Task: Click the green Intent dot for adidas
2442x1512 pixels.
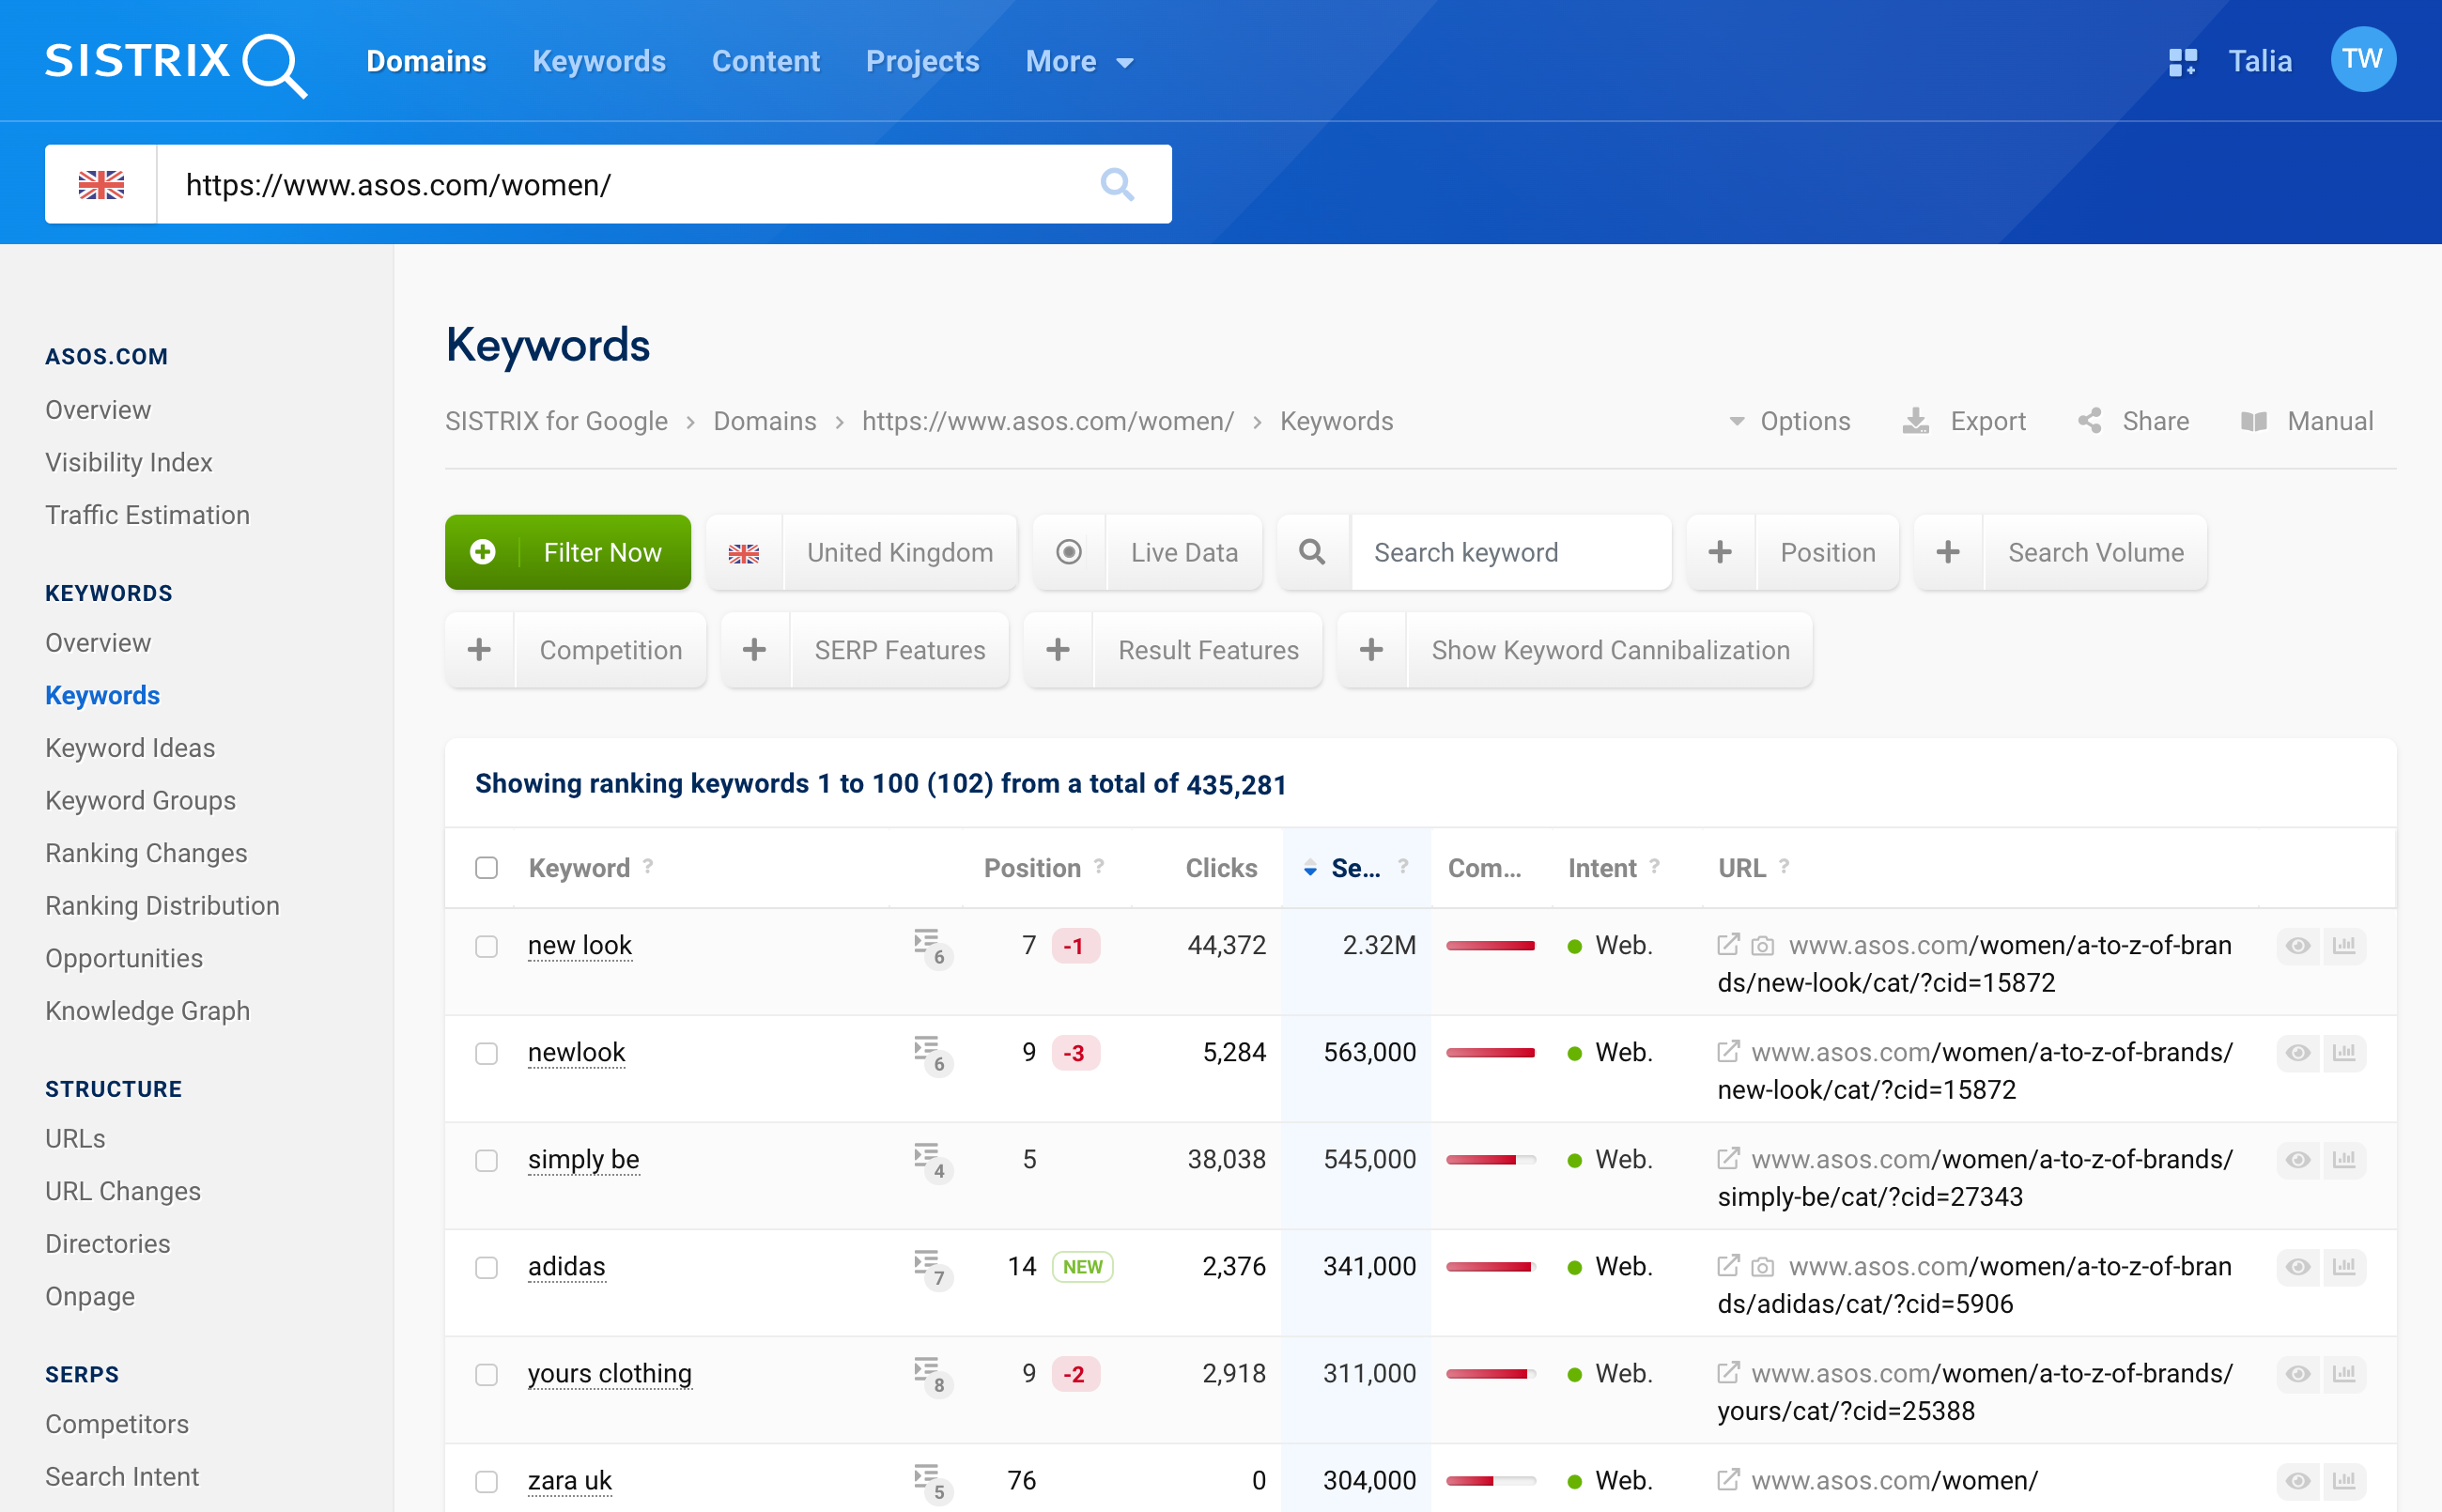Action: [x=1575, y=1267]
